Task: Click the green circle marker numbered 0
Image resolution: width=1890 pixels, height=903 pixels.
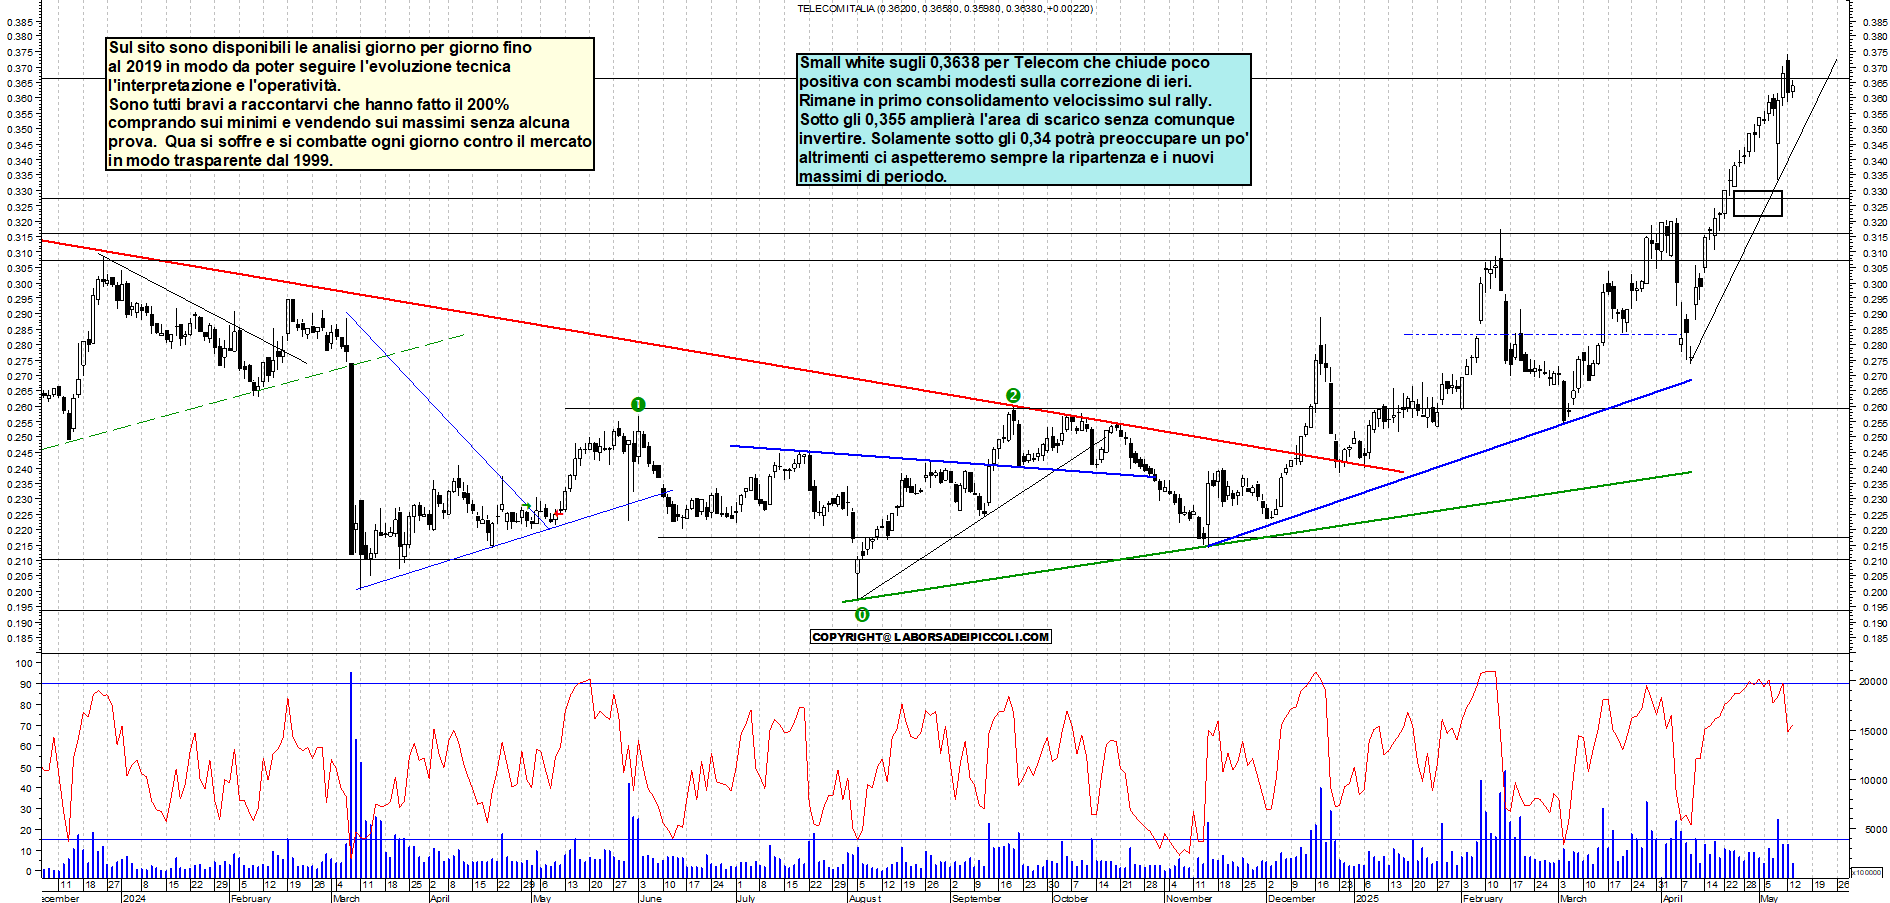Action: tap(862, 615)
